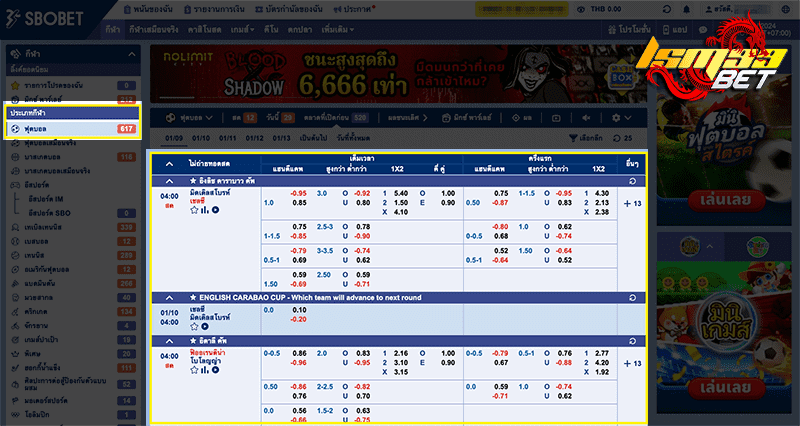800x426 pixels.
Task: Select Boxing (มวยสากล) in sidebar
Action: click(73, 297)
